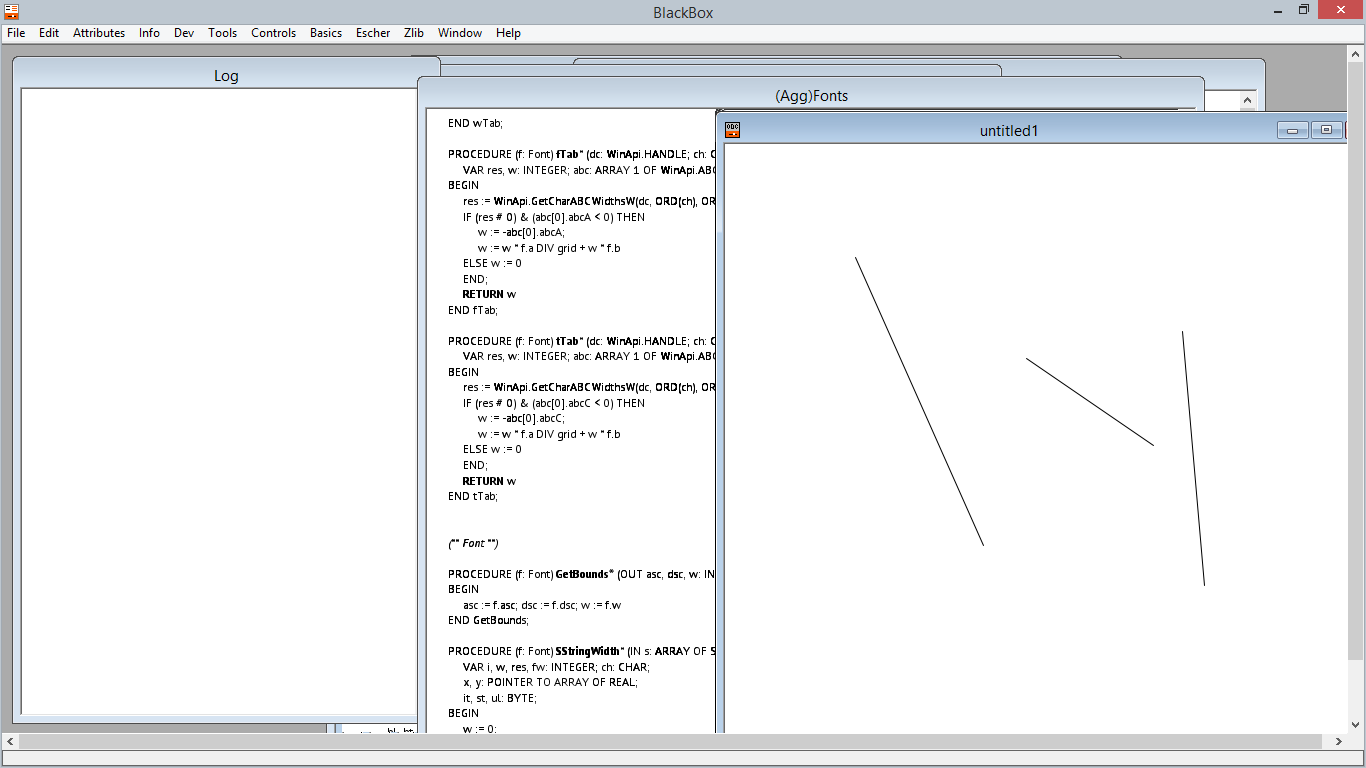The height and width of the screenshot is (768, 1366).
Task: Open the Edit menu
Action: pyautogui.click(x=49, y=33)
